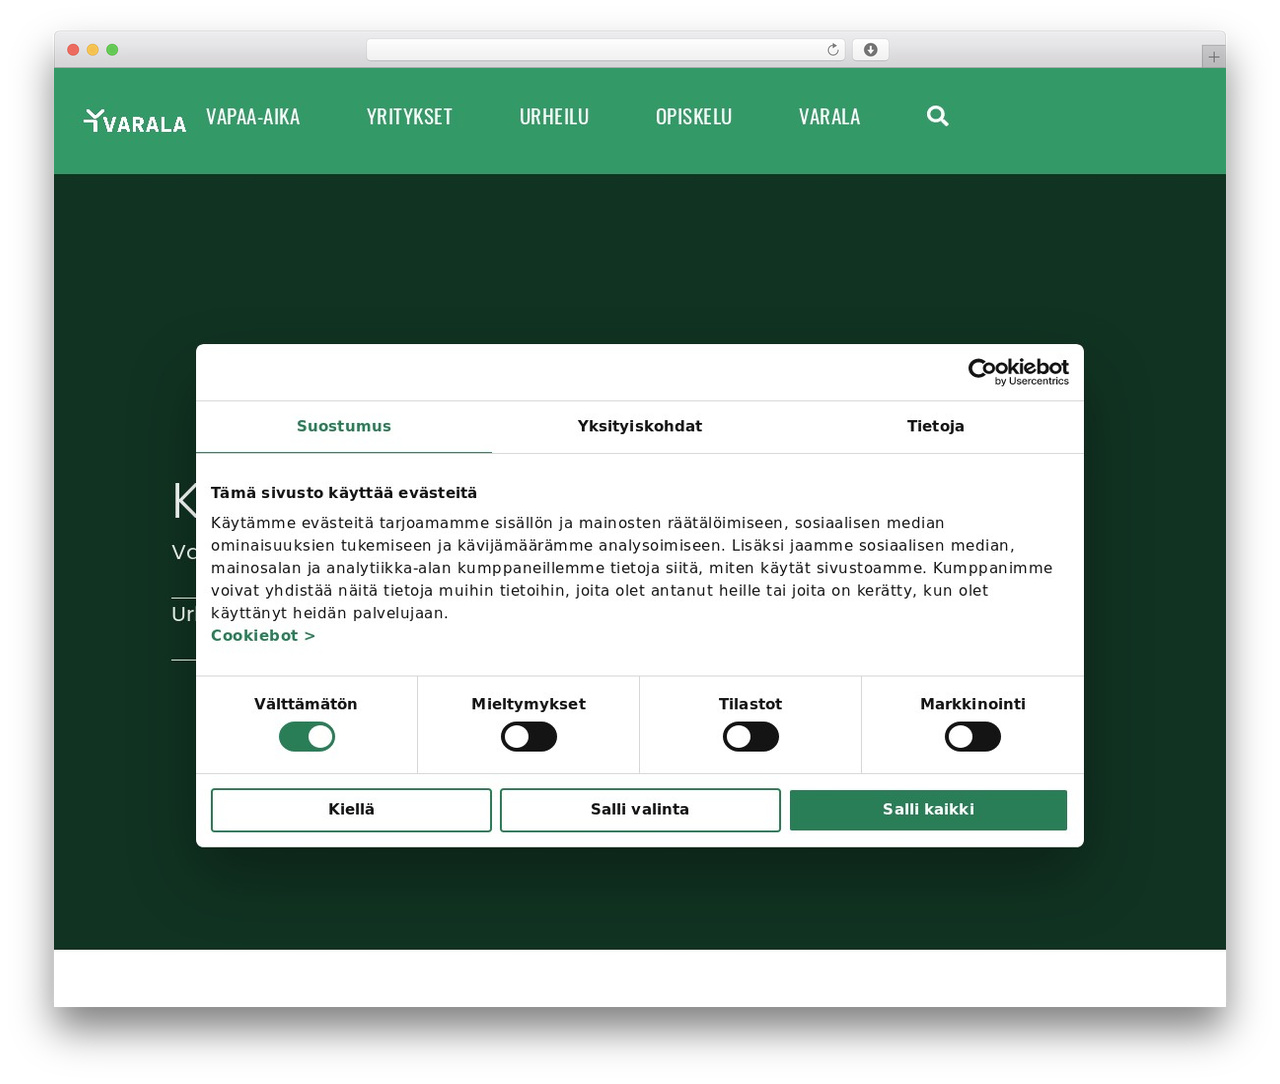The height and width of the screenshot is (1084, 1280).
Task: Open the browser downloads icon
Action: [x=870, y=50]
